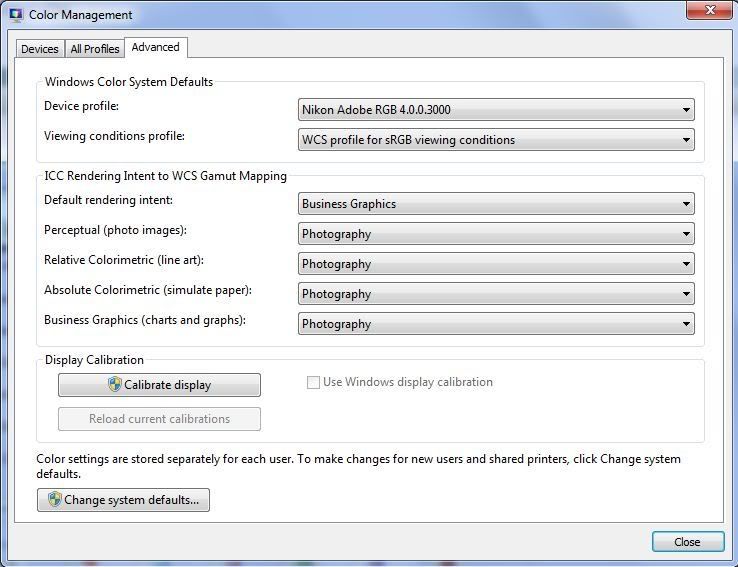
Task: Expand Perceptual (photo images) dropdown
Action: [496, 234]
